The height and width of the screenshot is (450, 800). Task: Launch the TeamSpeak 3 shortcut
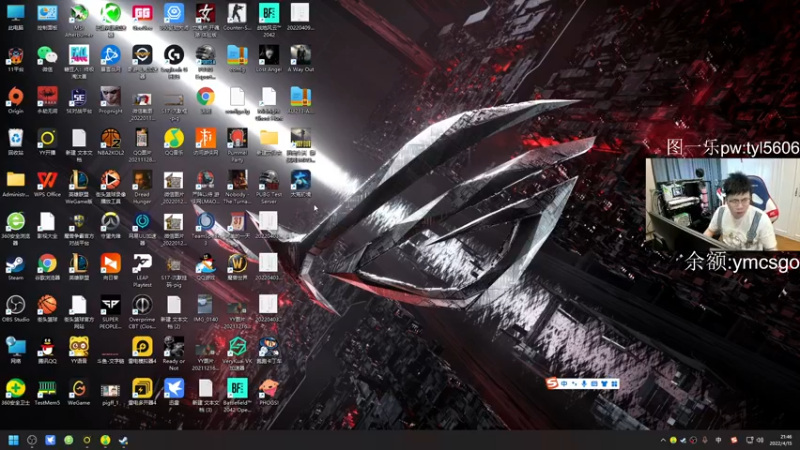click(205, 229)
